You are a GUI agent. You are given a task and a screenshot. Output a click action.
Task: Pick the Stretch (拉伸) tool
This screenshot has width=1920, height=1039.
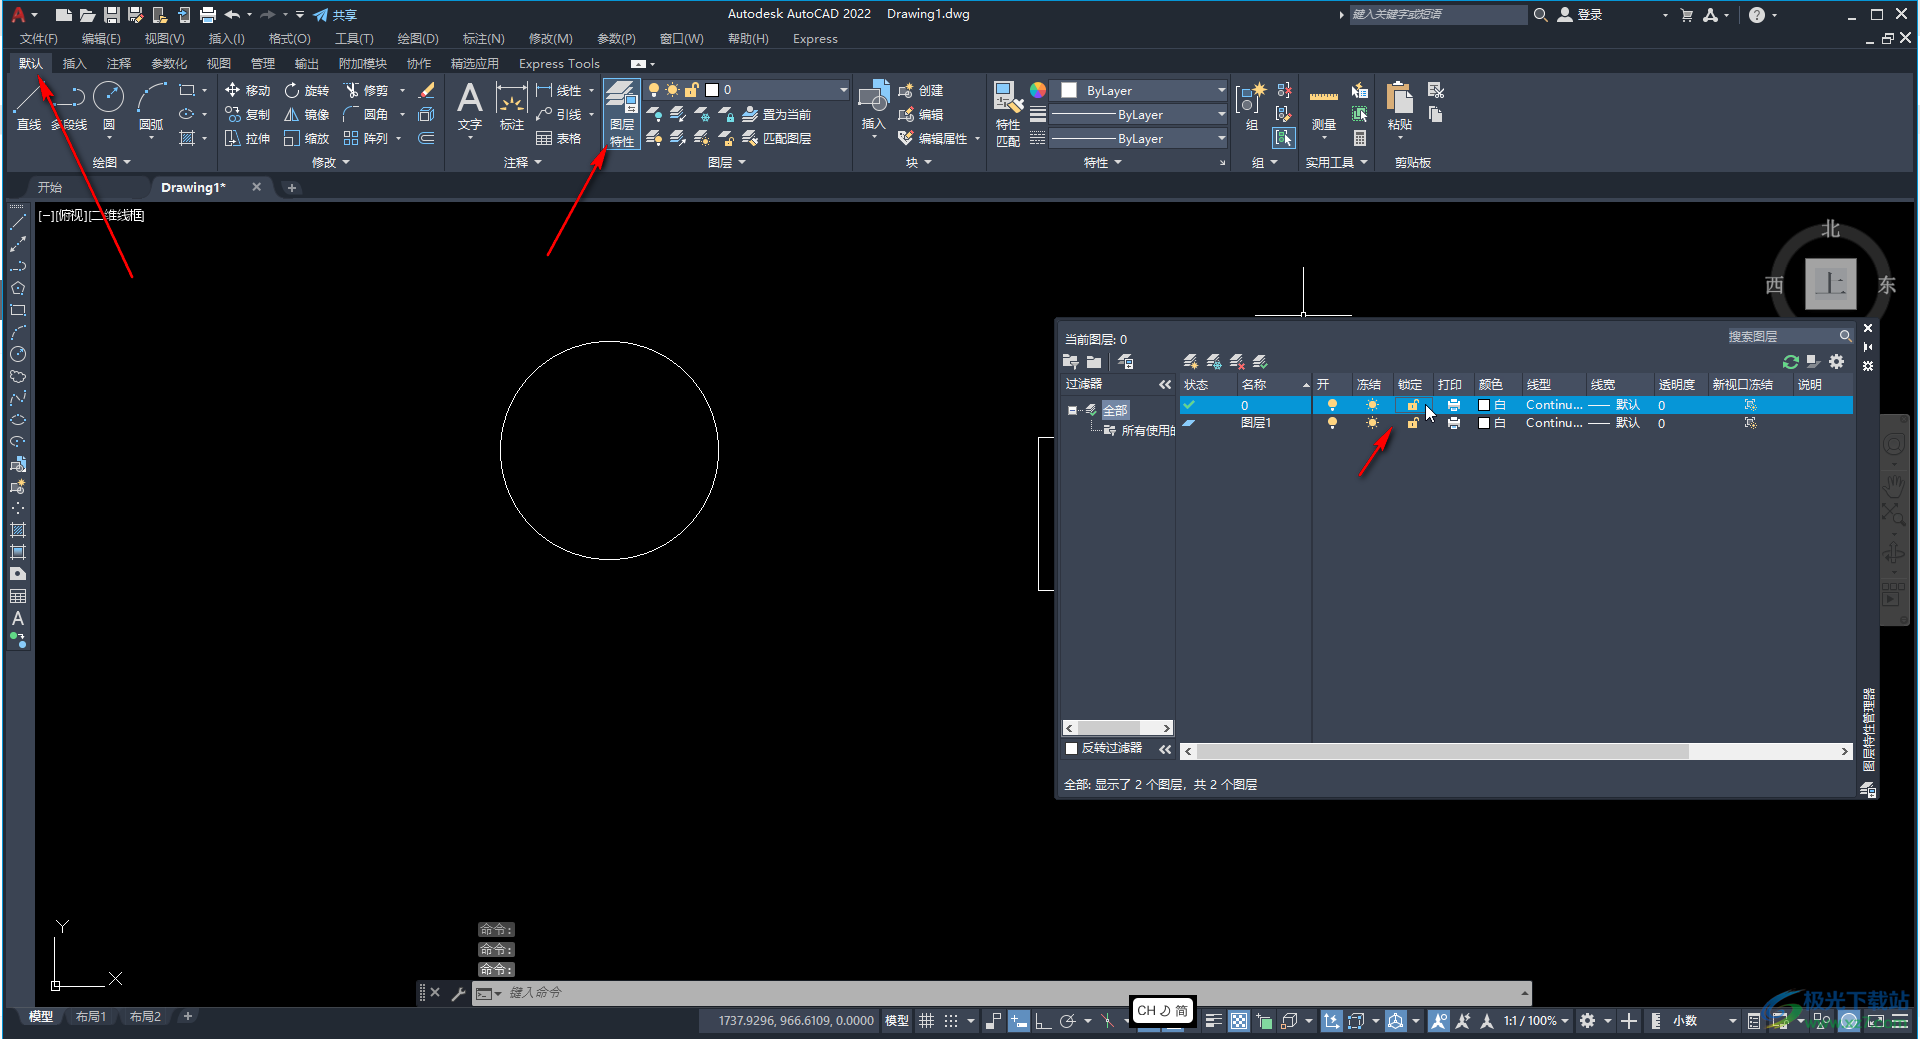pyautogui.click(x=247, y=138)
